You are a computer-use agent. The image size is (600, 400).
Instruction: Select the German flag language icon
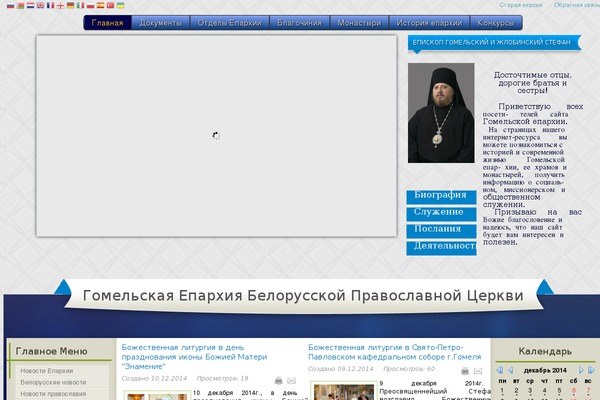coord(70,5)
